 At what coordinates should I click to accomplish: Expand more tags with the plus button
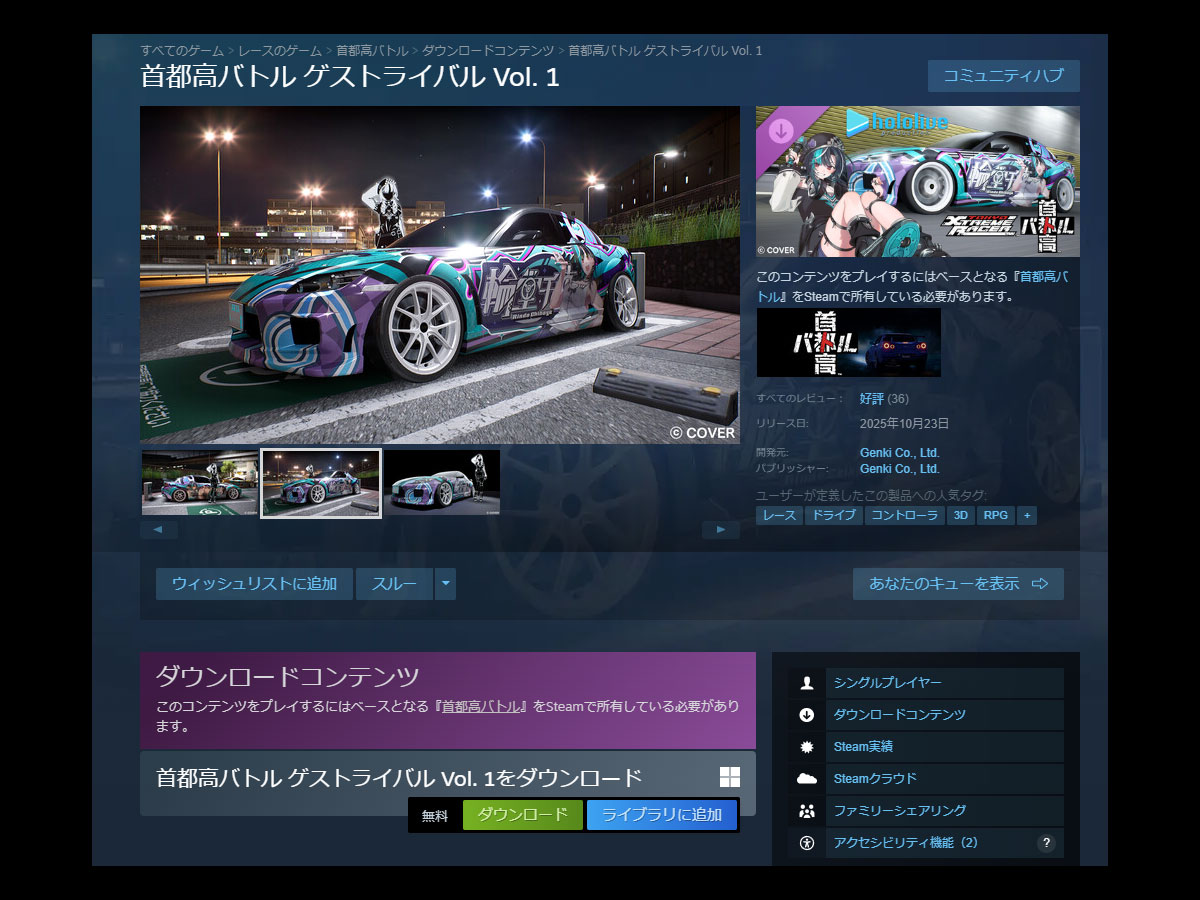[x=1026, y=515]
